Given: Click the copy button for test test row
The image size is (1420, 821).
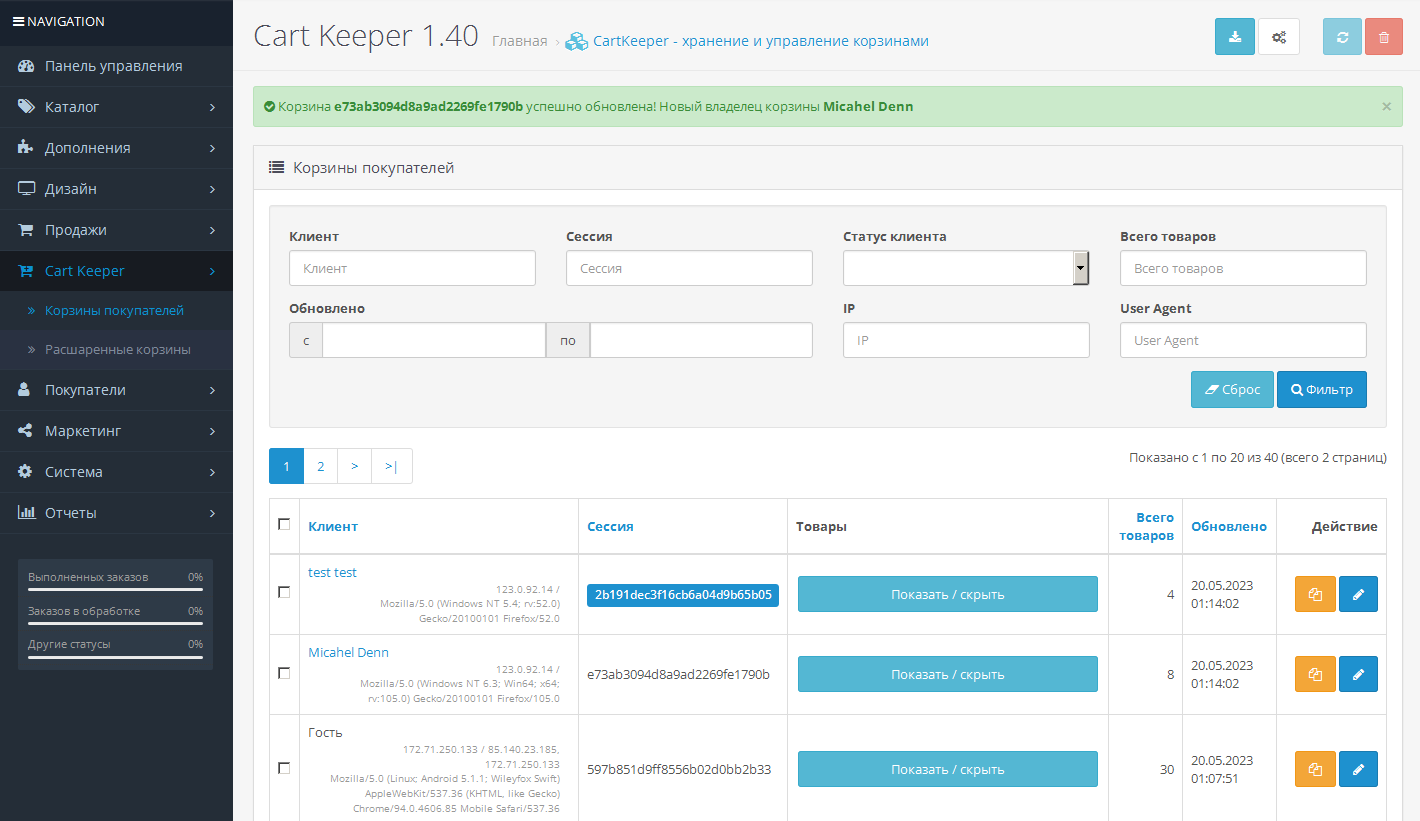Looking at the screenshot, I should pyautogui.click(x=1315, y=594).
